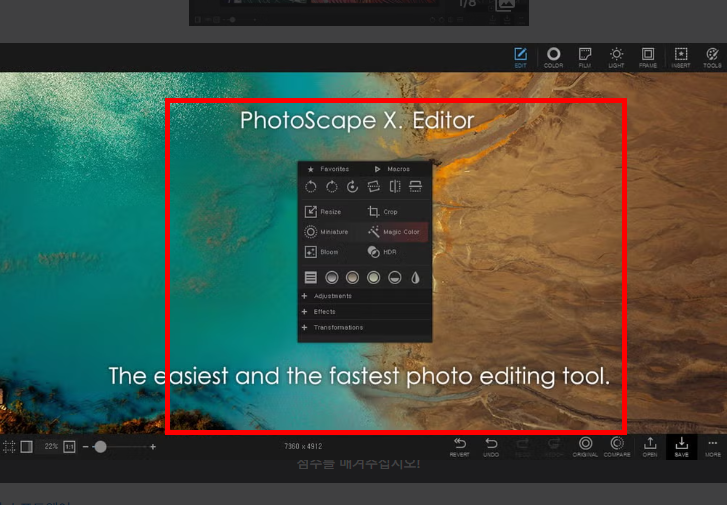Click the rotate clockwise icon
The image size is (727, 505).
click(332, 187)
